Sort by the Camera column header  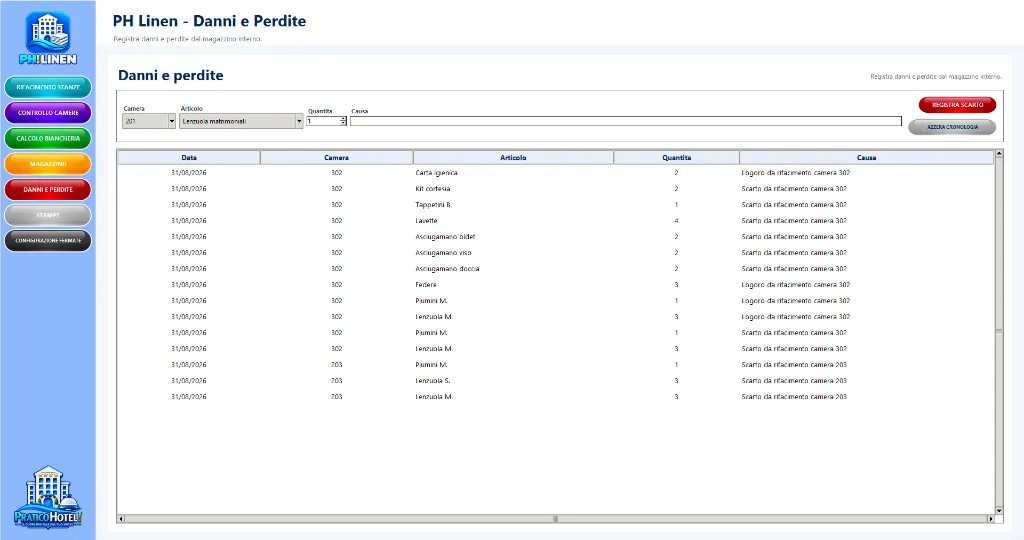pyautogui.click(x=336, y=157)
